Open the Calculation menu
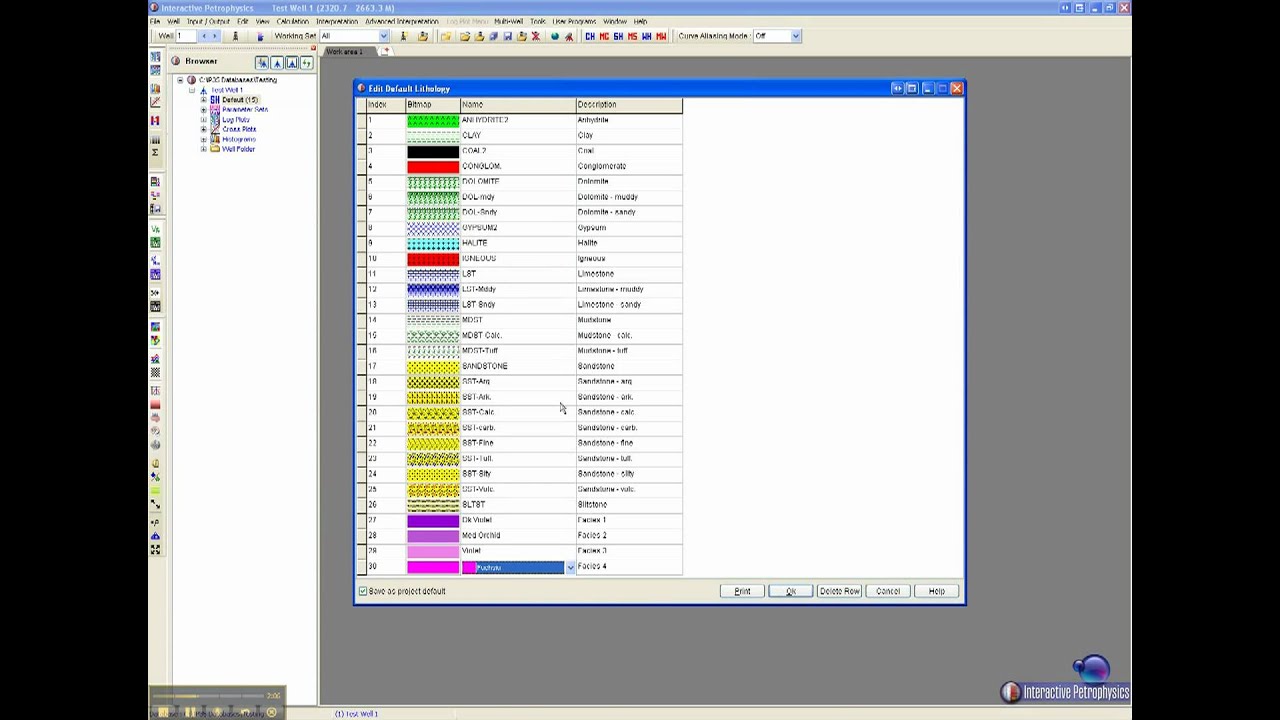The width and height of the screenshot is (1280, 720). coord(293,21)
